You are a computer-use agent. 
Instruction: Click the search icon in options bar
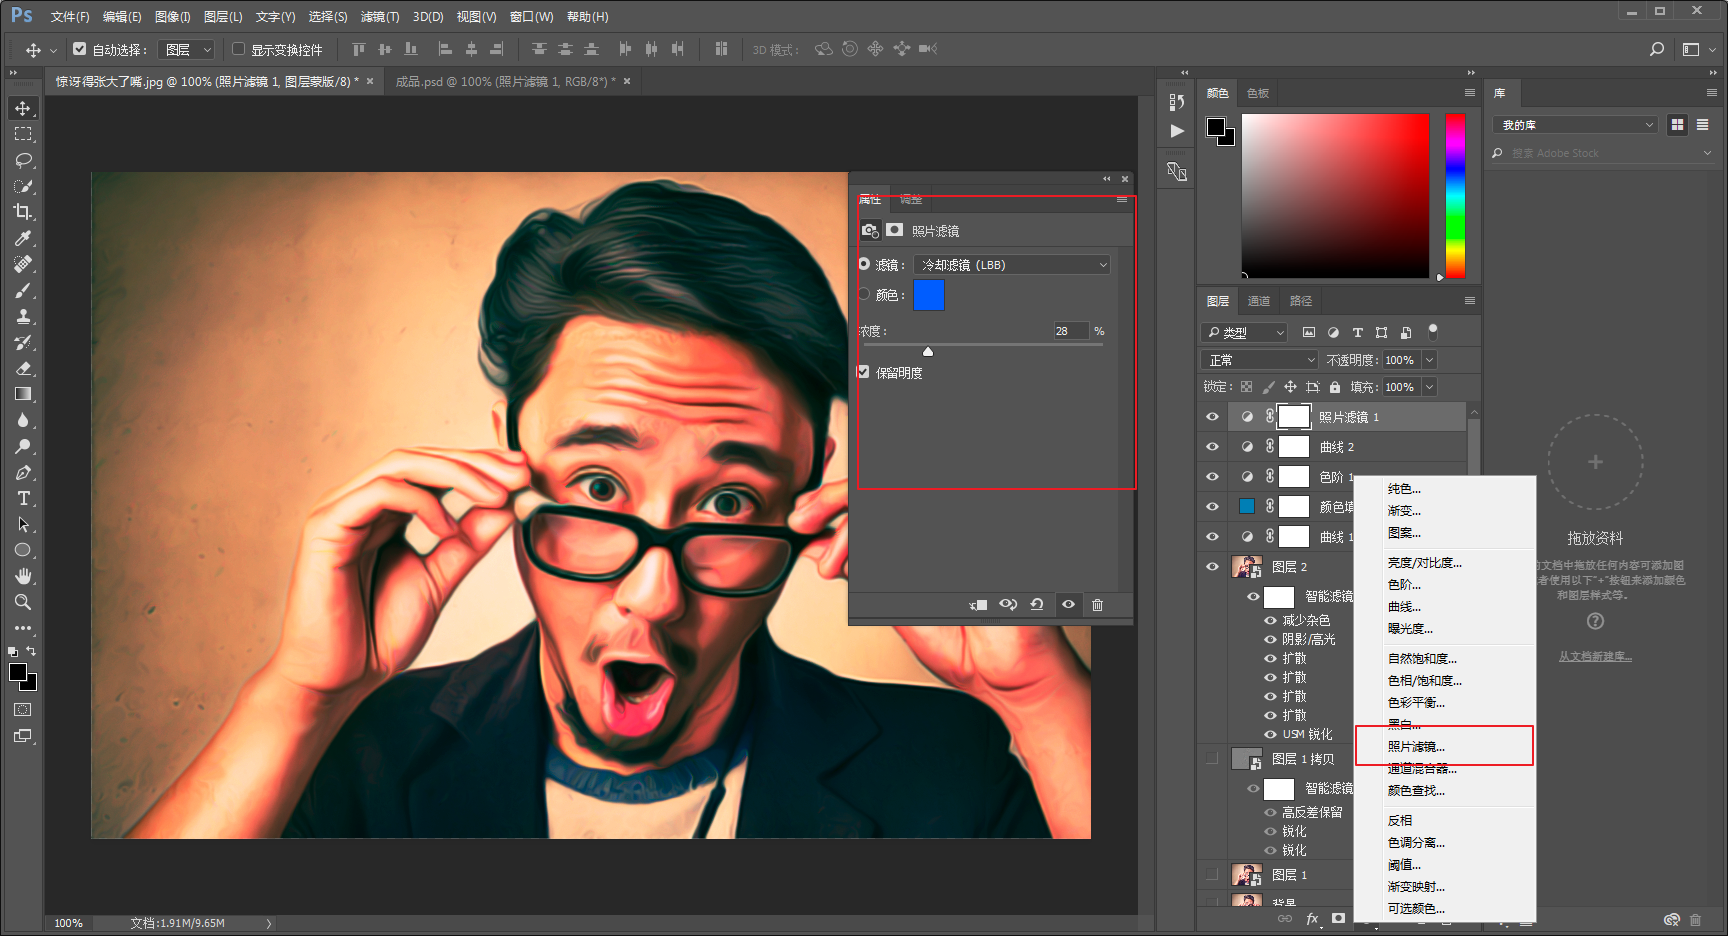1657,49
